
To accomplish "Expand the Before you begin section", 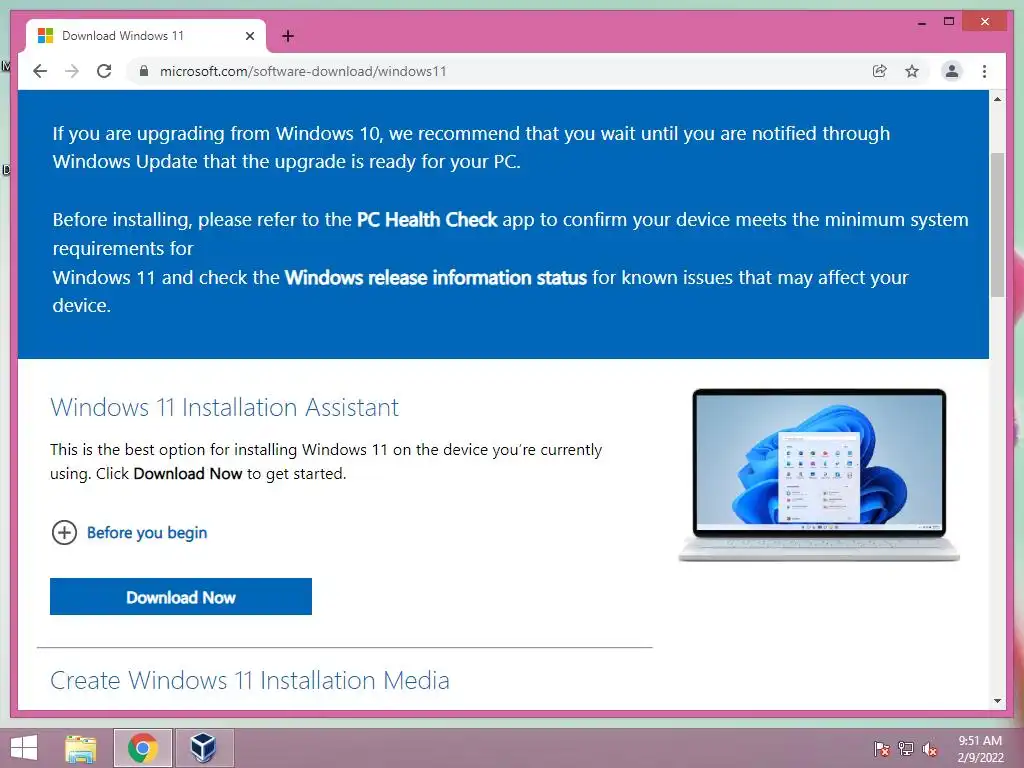I will [x=64, y=532].
